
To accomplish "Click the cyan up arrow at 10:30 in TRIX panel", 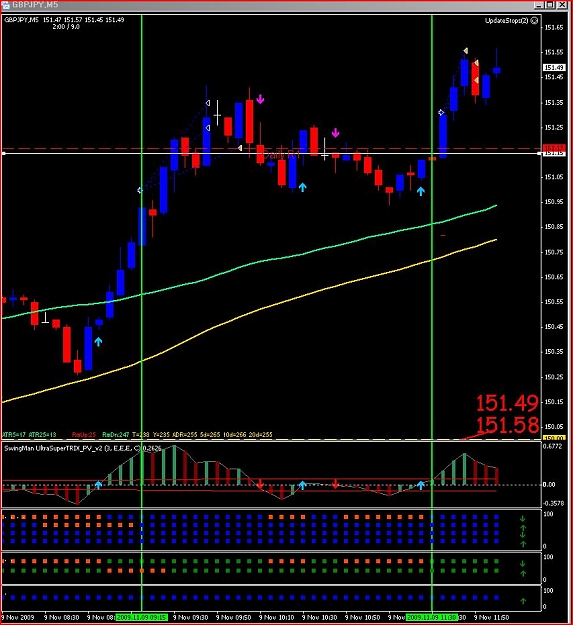I will [x=302, y=485].
